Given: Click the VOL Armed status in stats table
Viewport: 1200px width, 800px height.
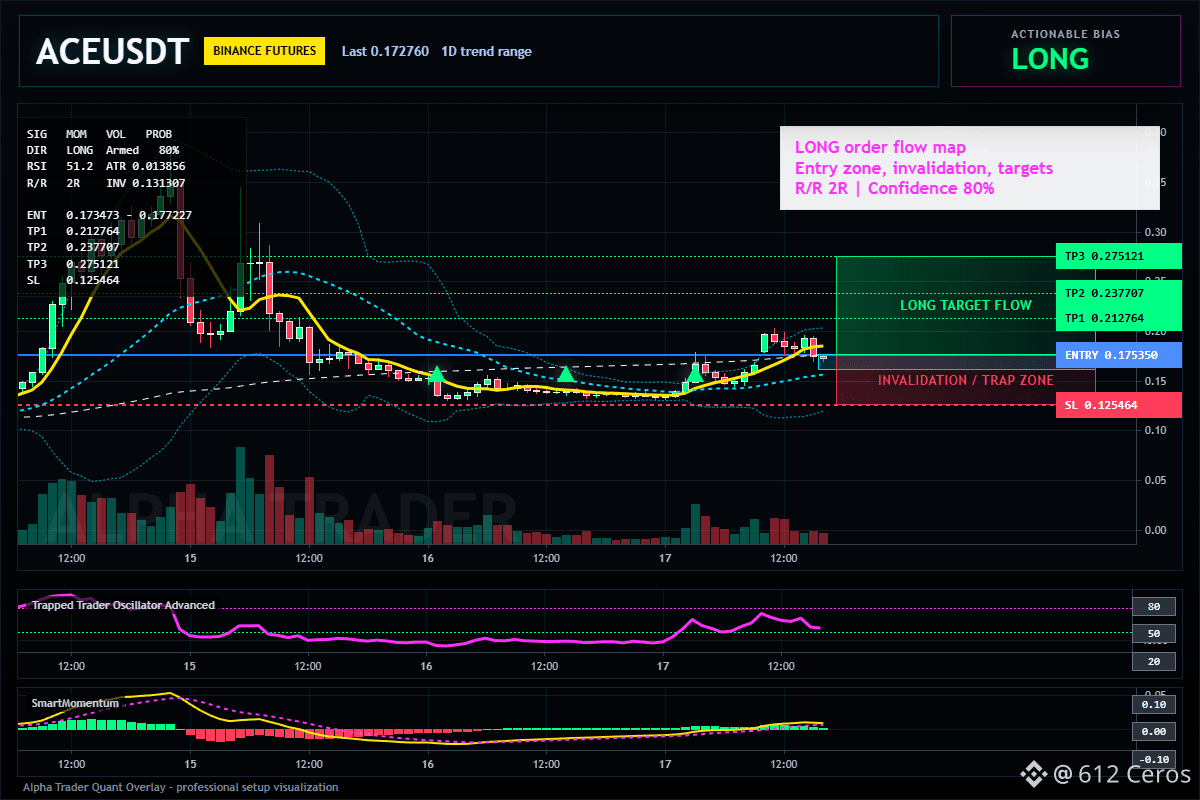Looking at the screenshot, I should click(123, 150).
